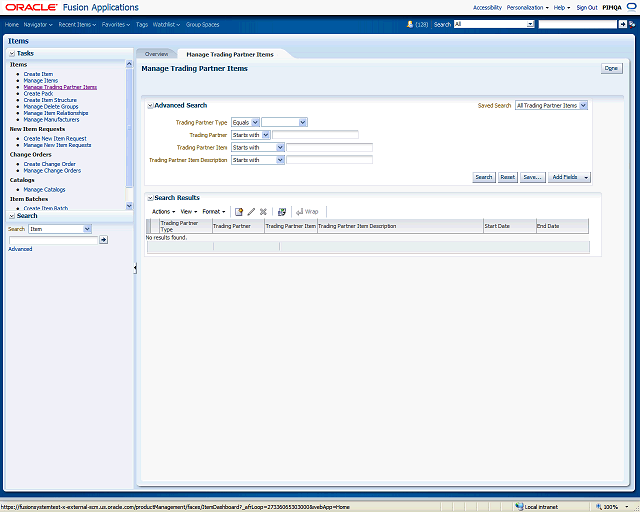Open the Help menu
Image resolution: width=640 pixels, height=512 pixels.
pos(562,7)
